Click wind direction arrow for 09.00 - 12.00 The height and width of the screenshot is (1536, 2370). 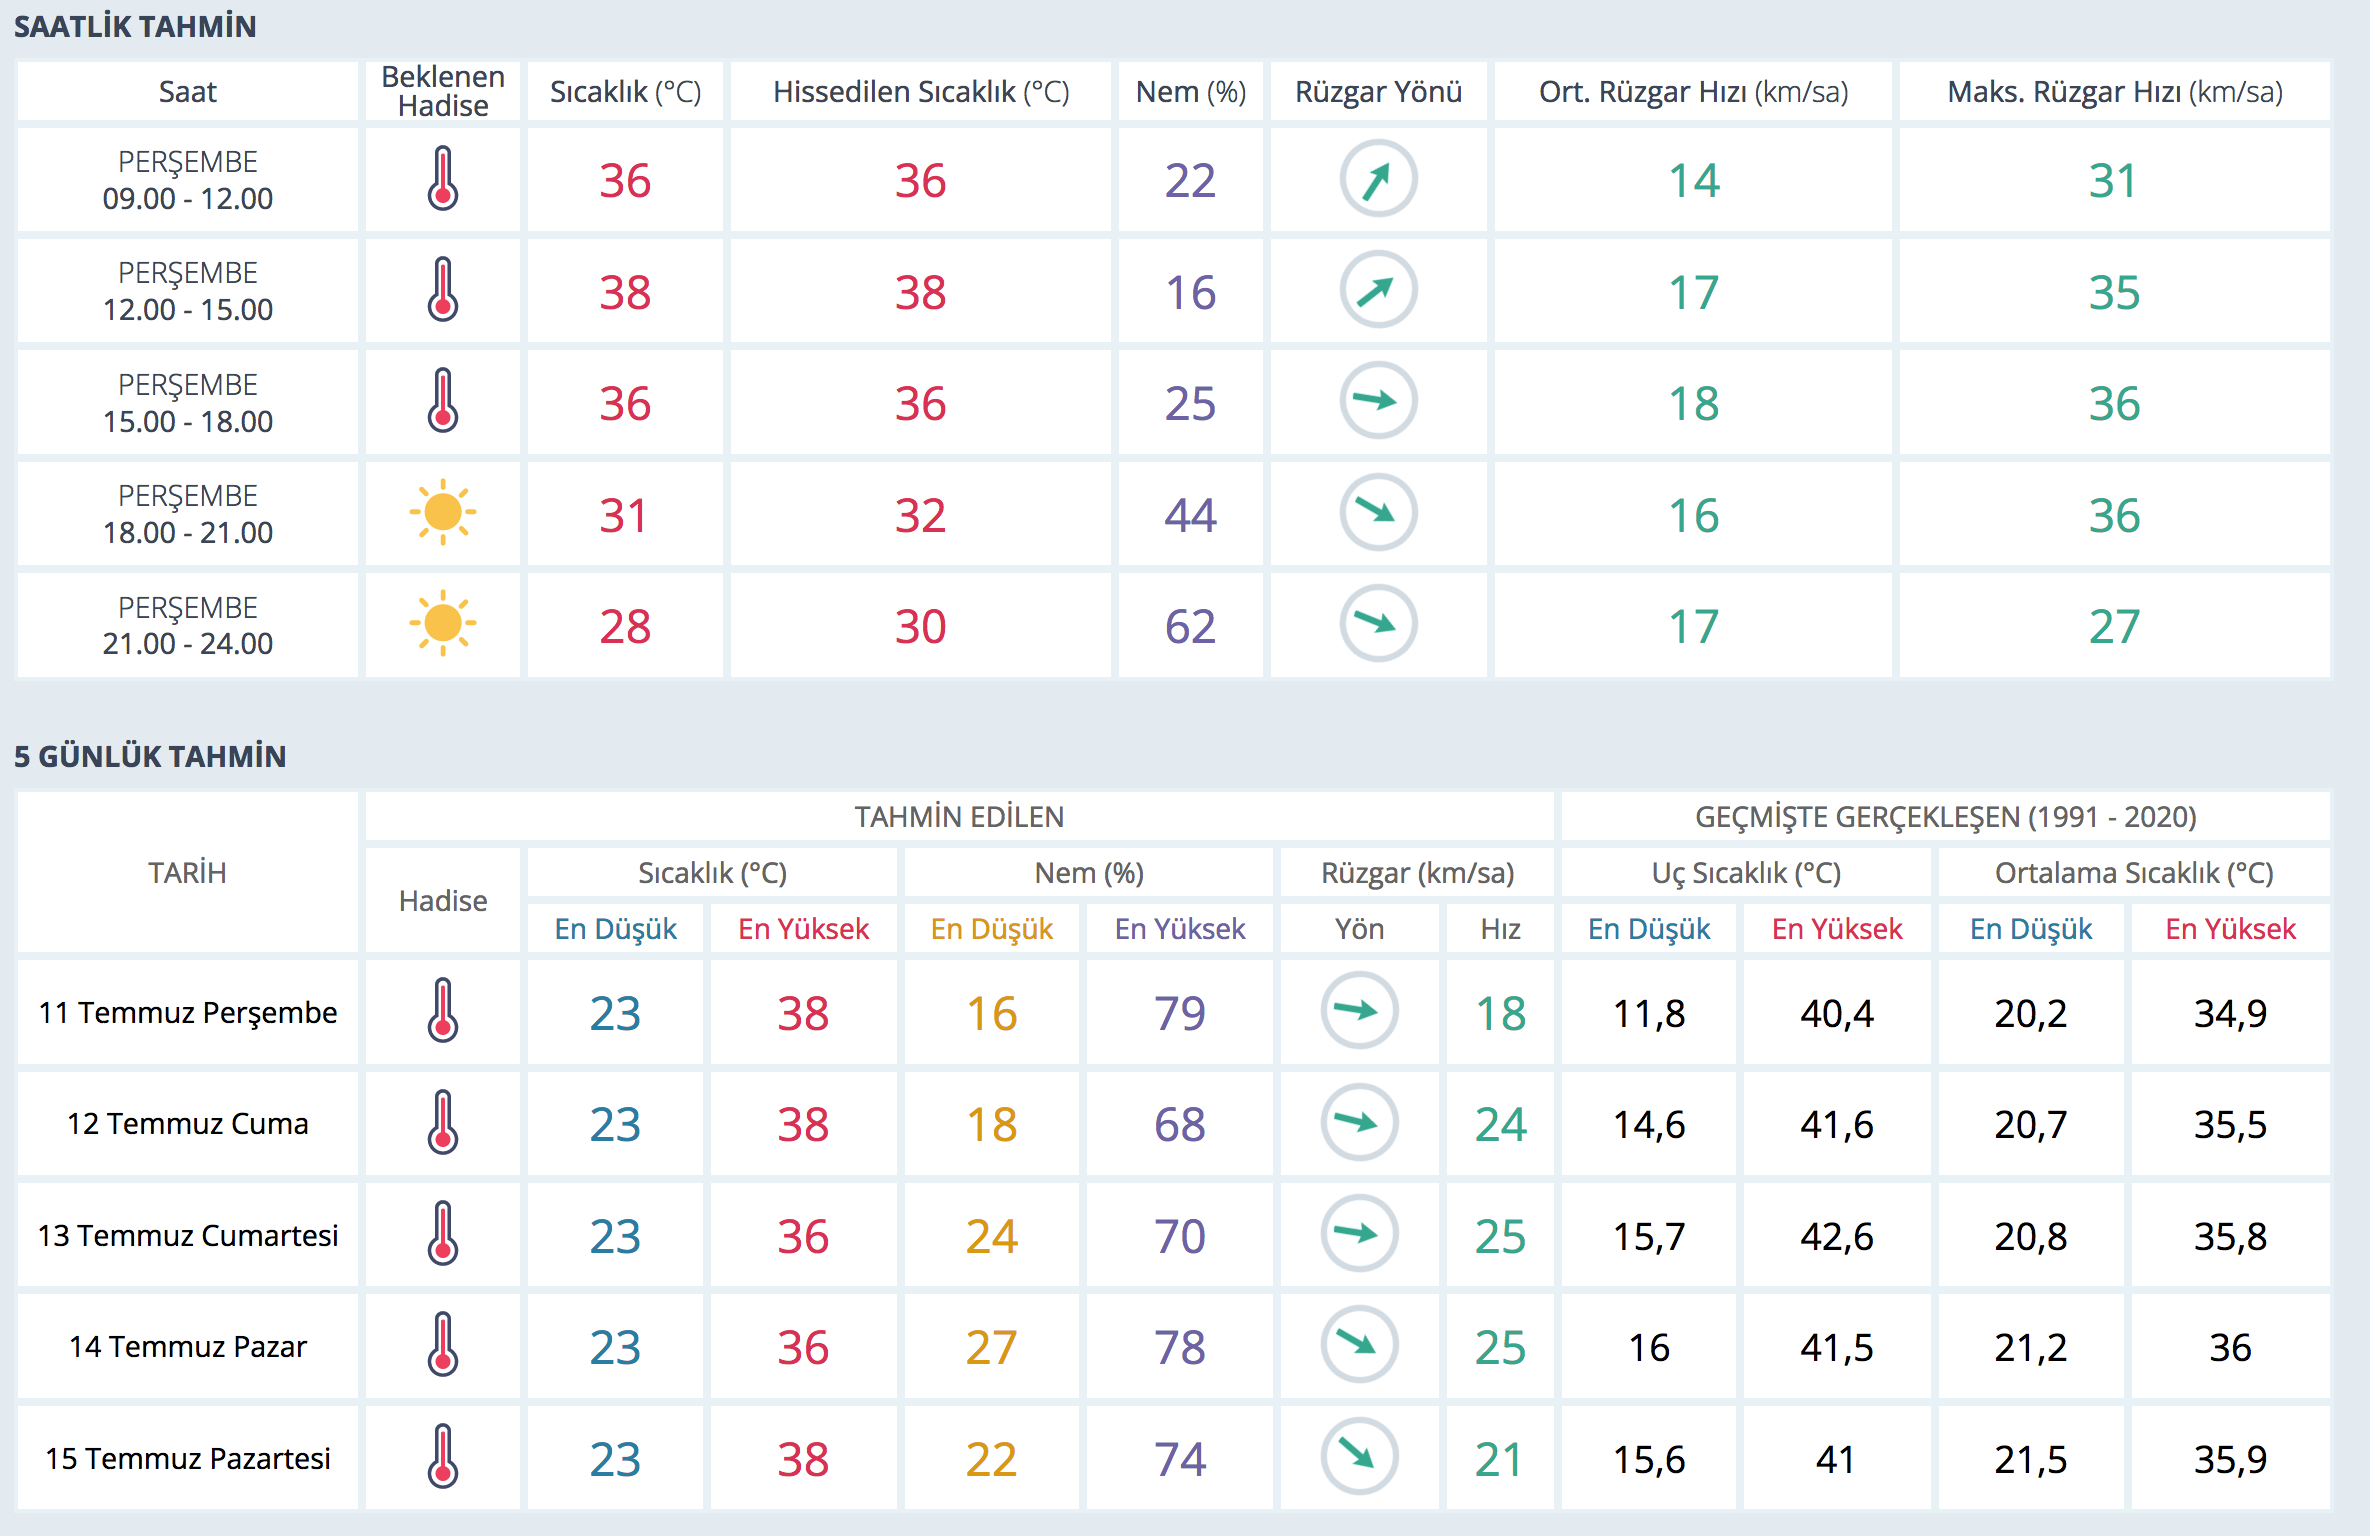(x=1378, y=179)
